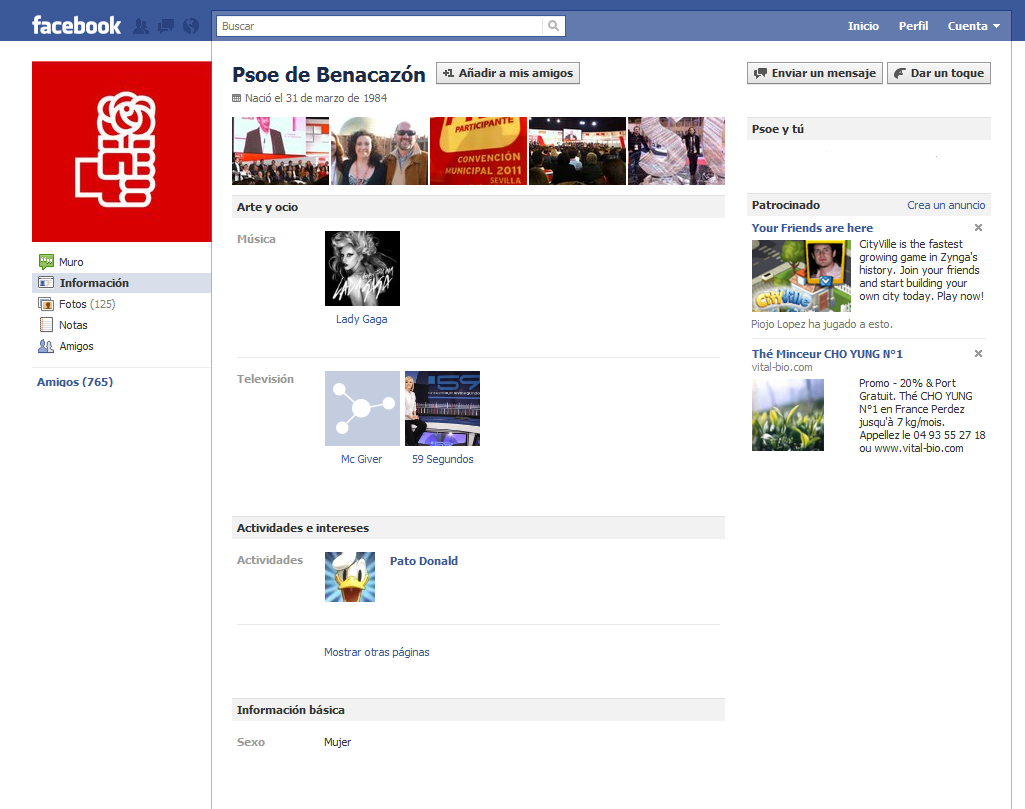Click the 'Mujer' value under Sexo
1025x809 pixels.
337,742
